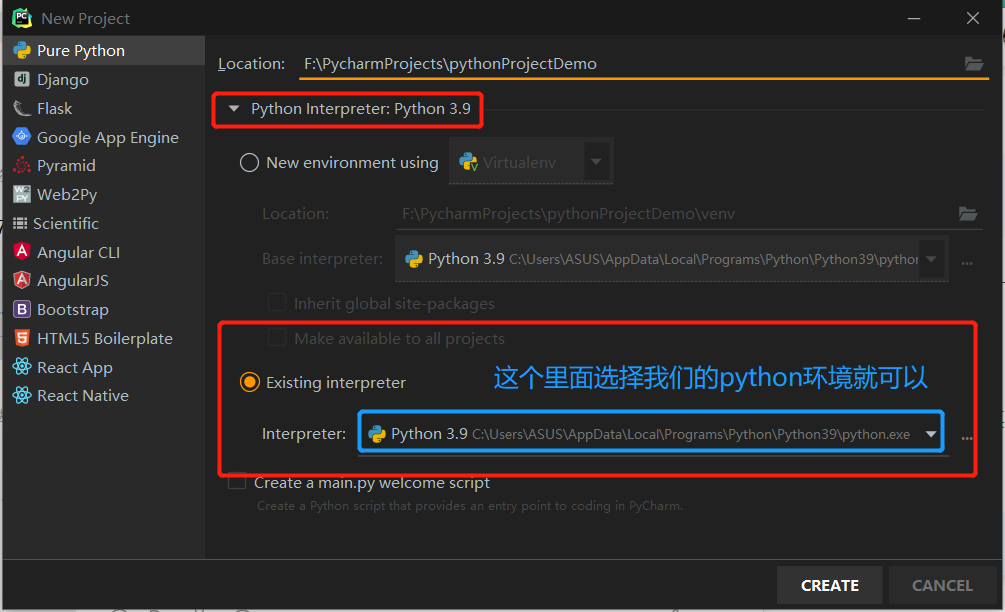This screenshot has height=612, width=1005.
Task: Click the ellipsis next to Base interpreter
Action: (x=967, y=263)
